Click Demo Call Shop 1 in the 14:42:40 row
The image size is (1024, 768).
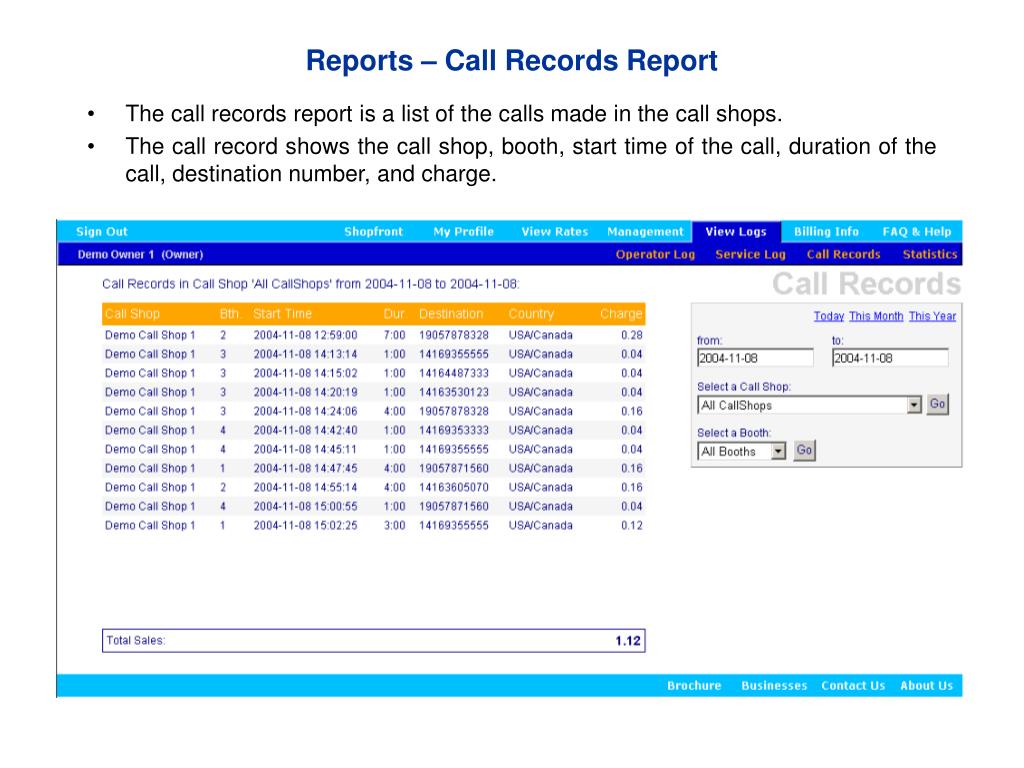(150, 430)
